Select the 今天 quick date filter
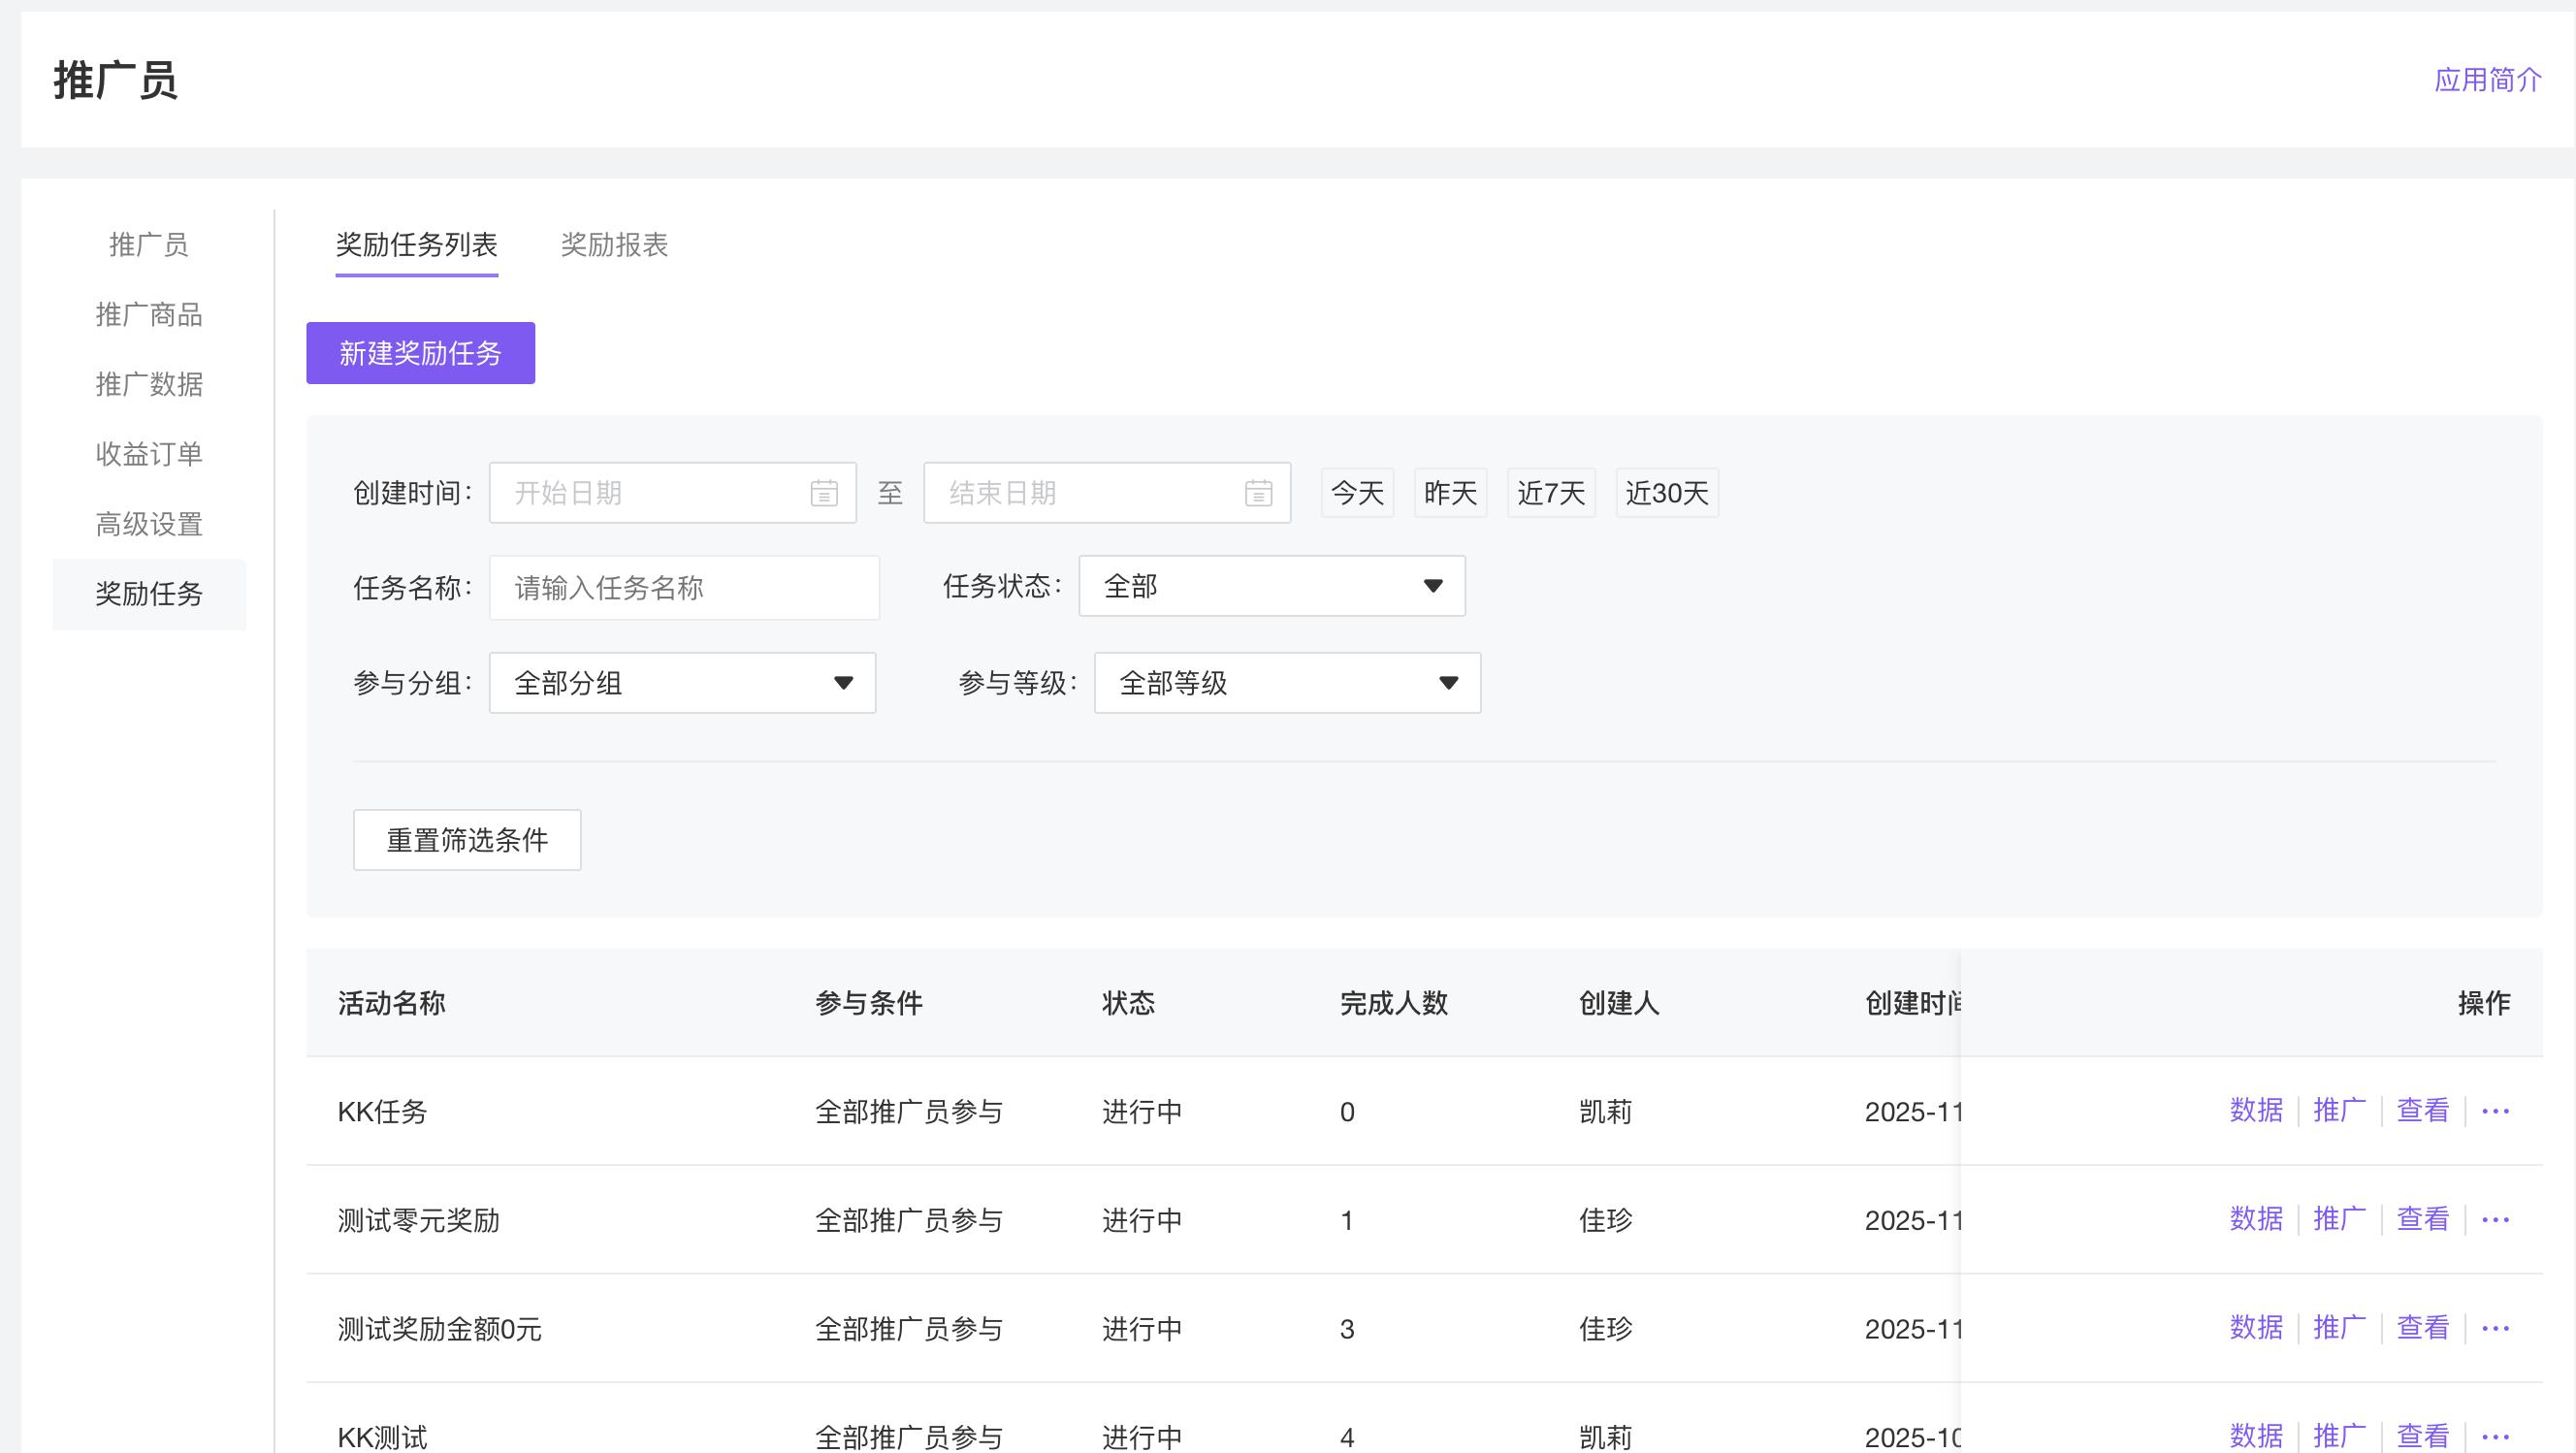Image resolution: width=2576 pixels, height=1453 pixels. [1357, 493]
